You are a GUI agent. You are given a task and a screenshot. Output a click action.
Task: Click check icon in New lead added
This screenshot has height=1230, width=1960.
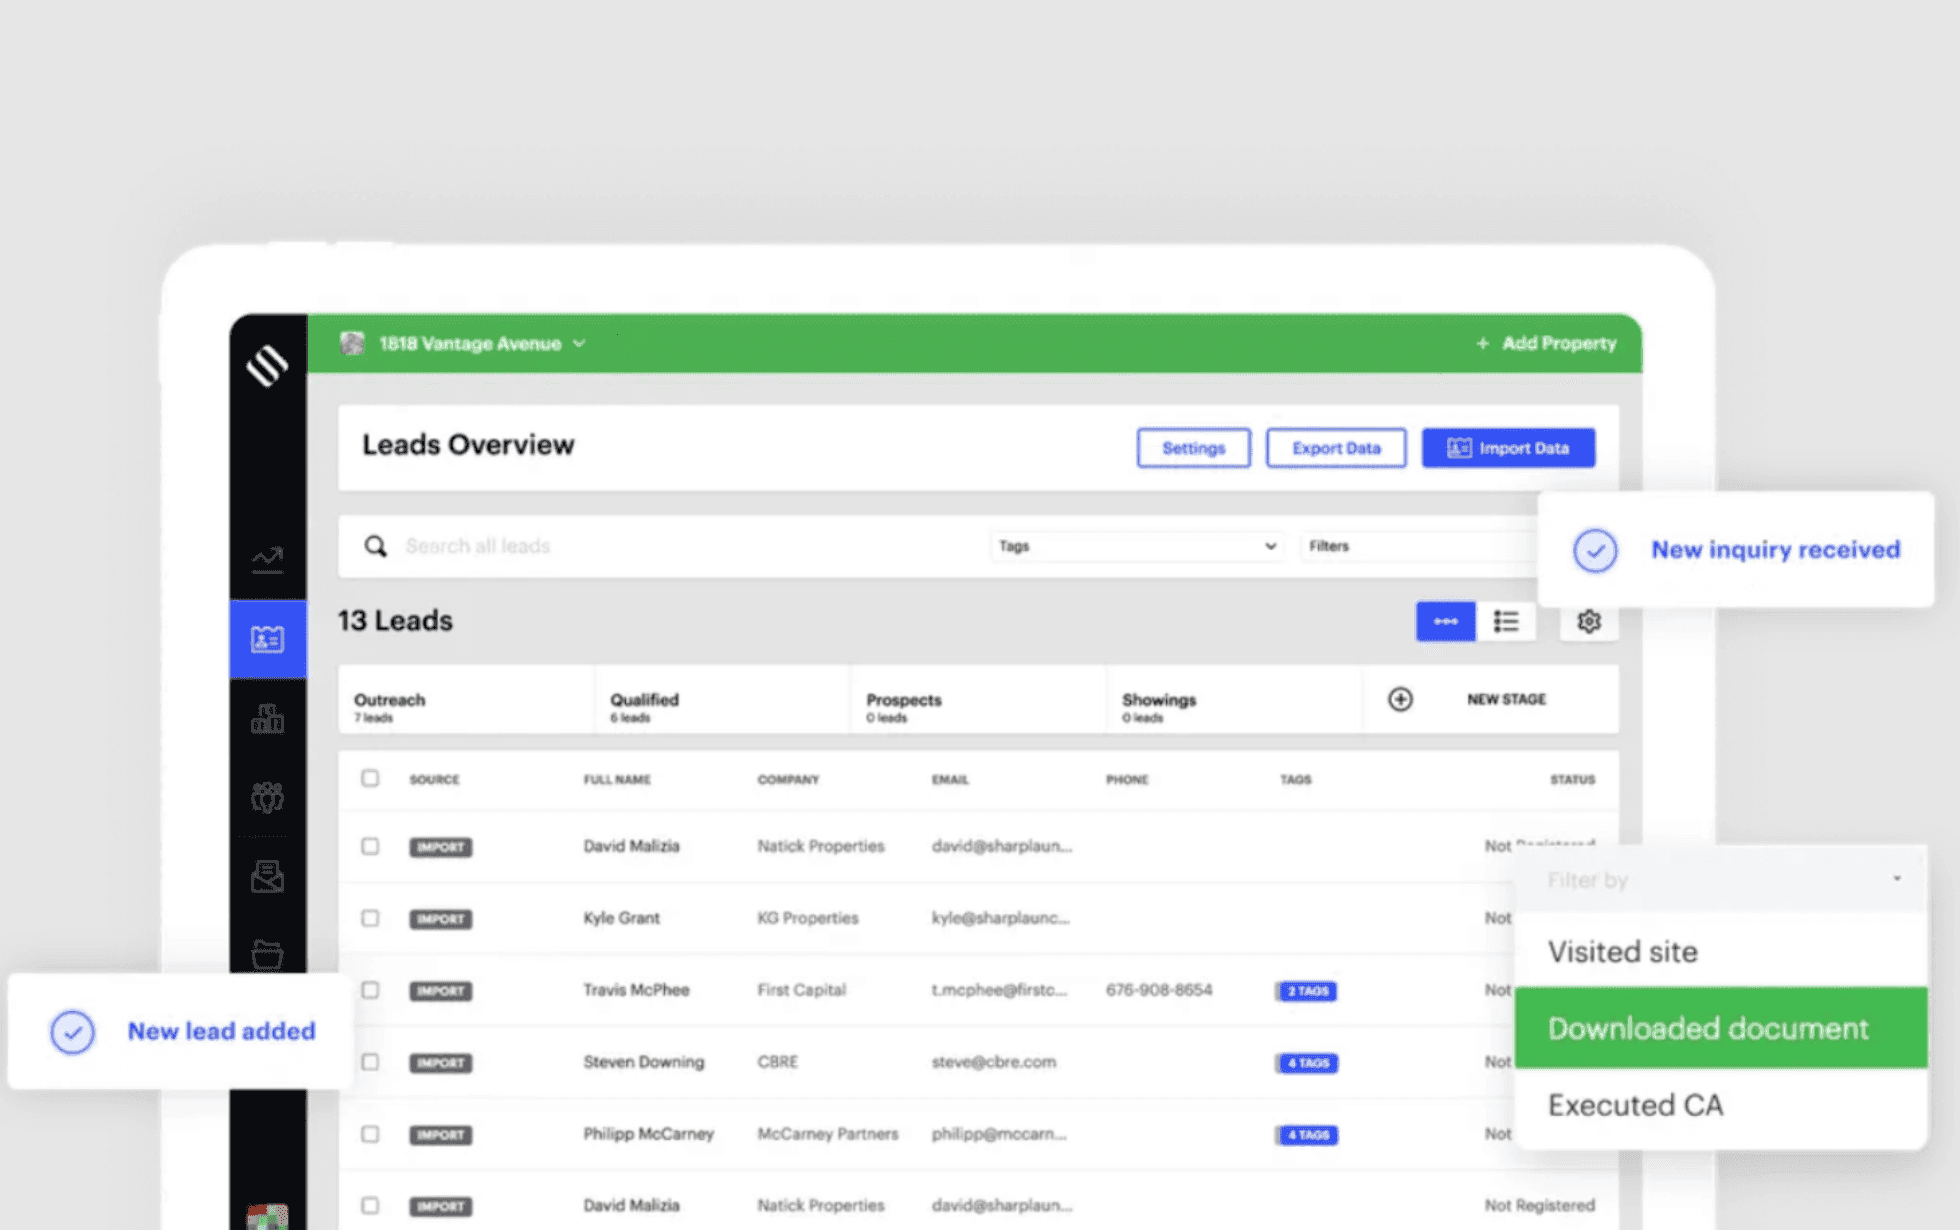(72, 1032)
